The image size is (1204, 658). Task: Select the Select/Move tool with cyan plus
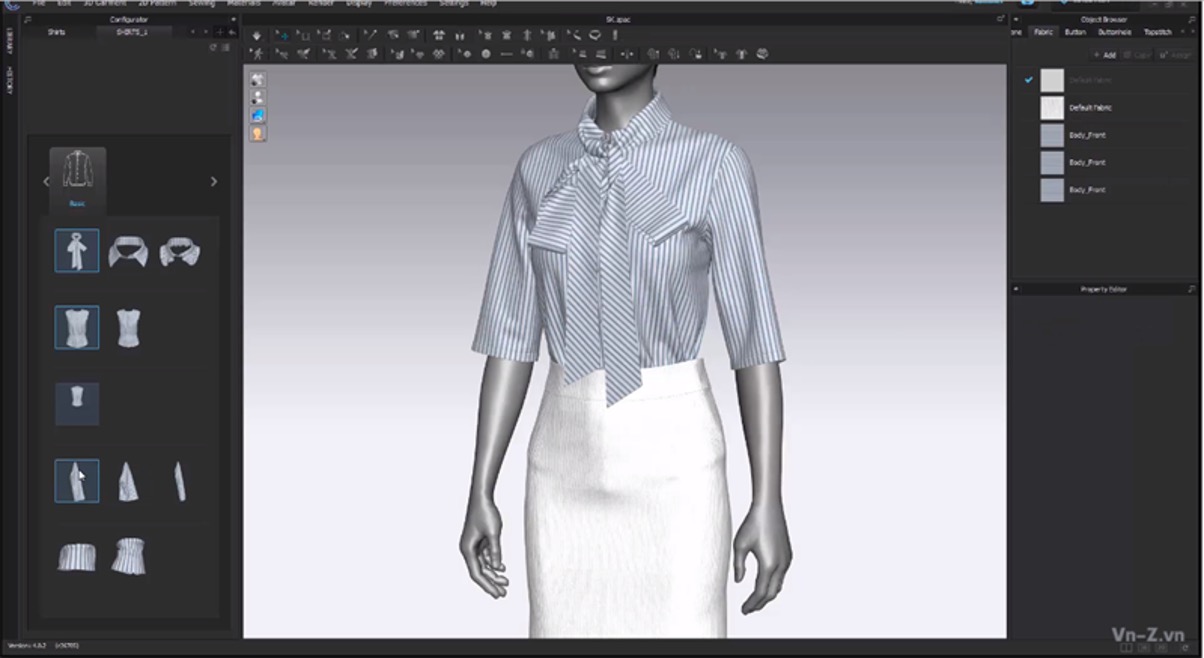[x=283, y=35]
